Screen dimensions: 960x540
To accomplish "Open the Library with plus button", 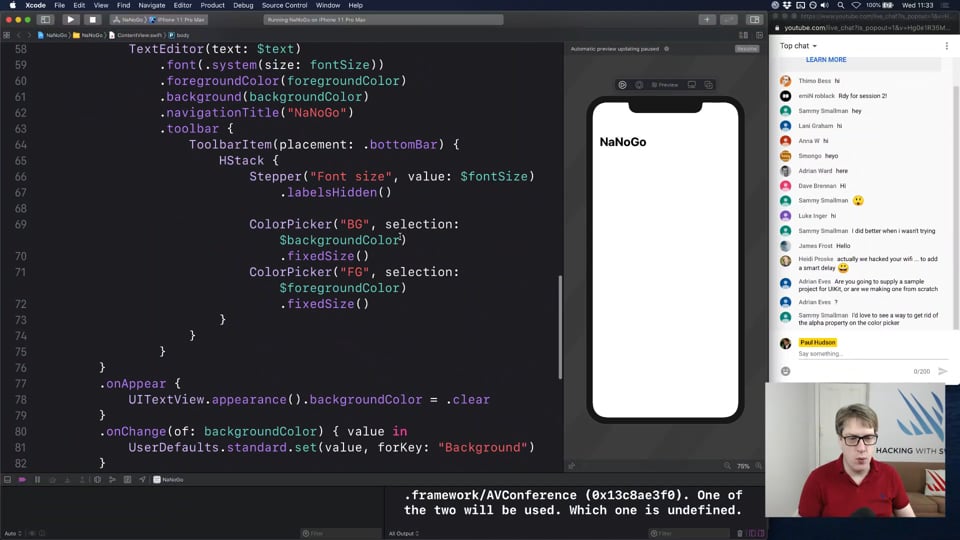I will click(707, 20).
